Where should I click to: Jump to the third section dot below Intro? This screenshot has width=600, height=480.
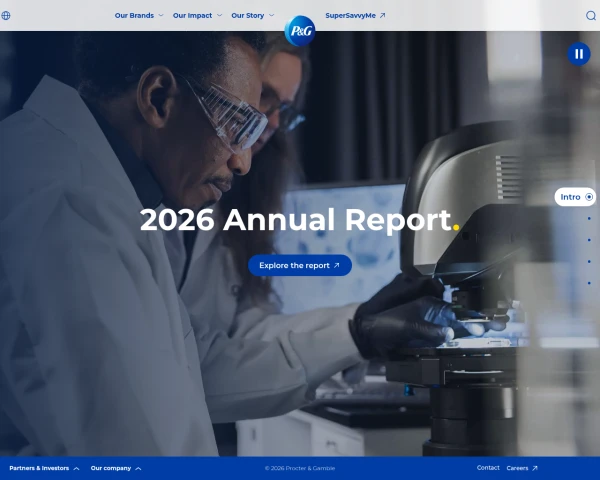[589, 261]
